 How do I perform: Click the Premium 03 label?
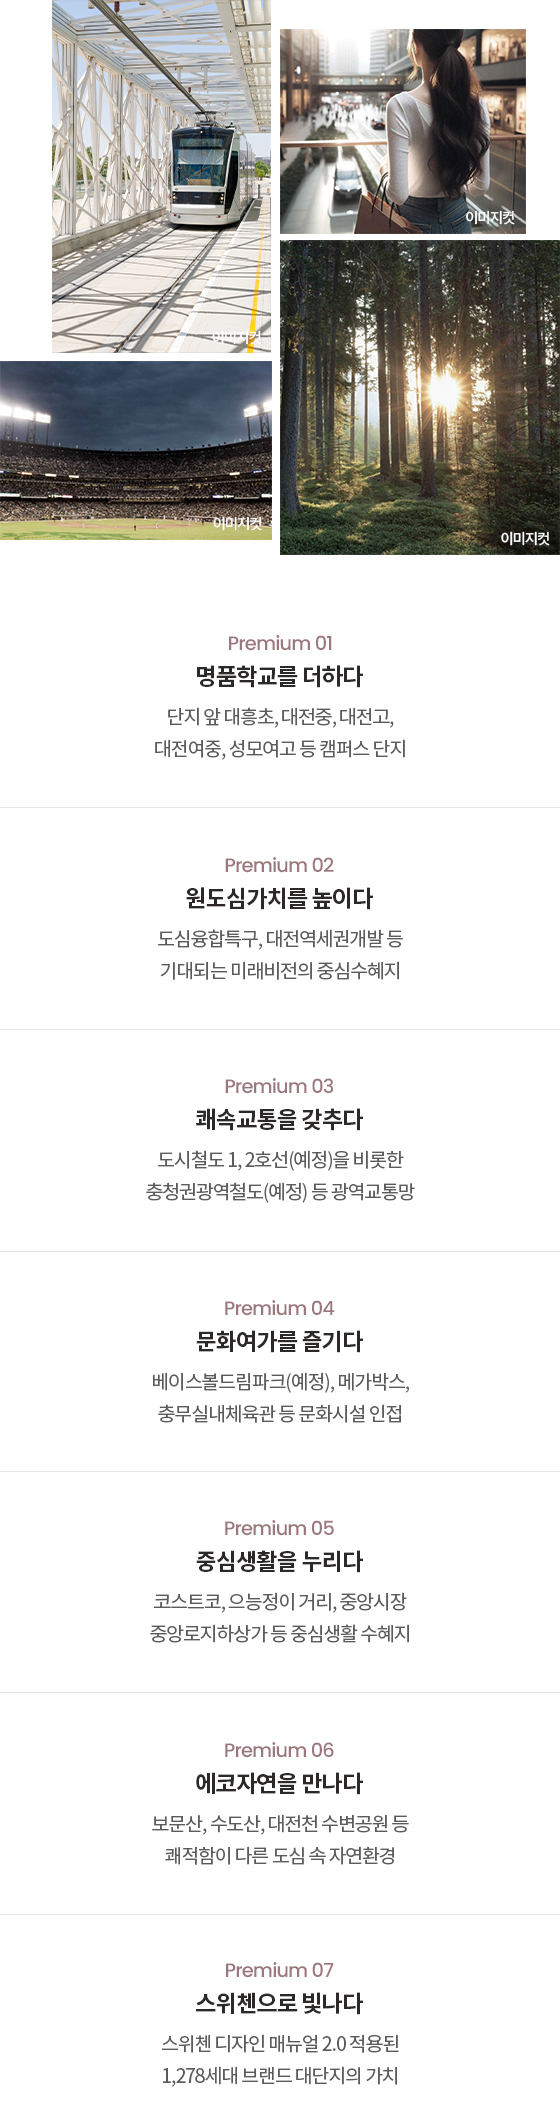coord(280,1086)
